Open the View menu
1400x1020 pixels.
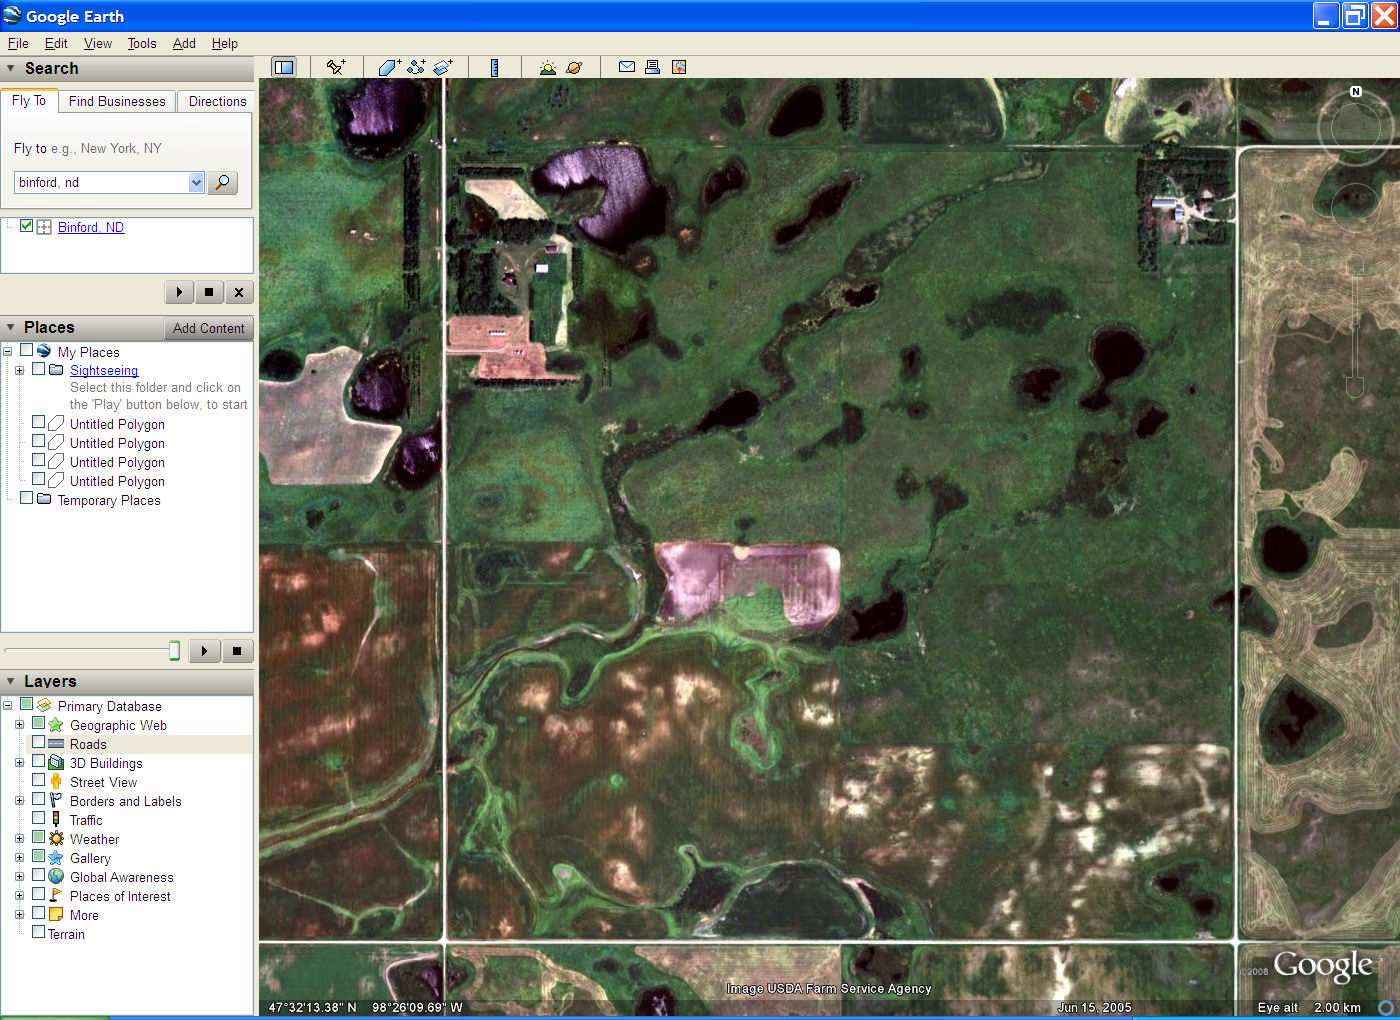[98, 43]
